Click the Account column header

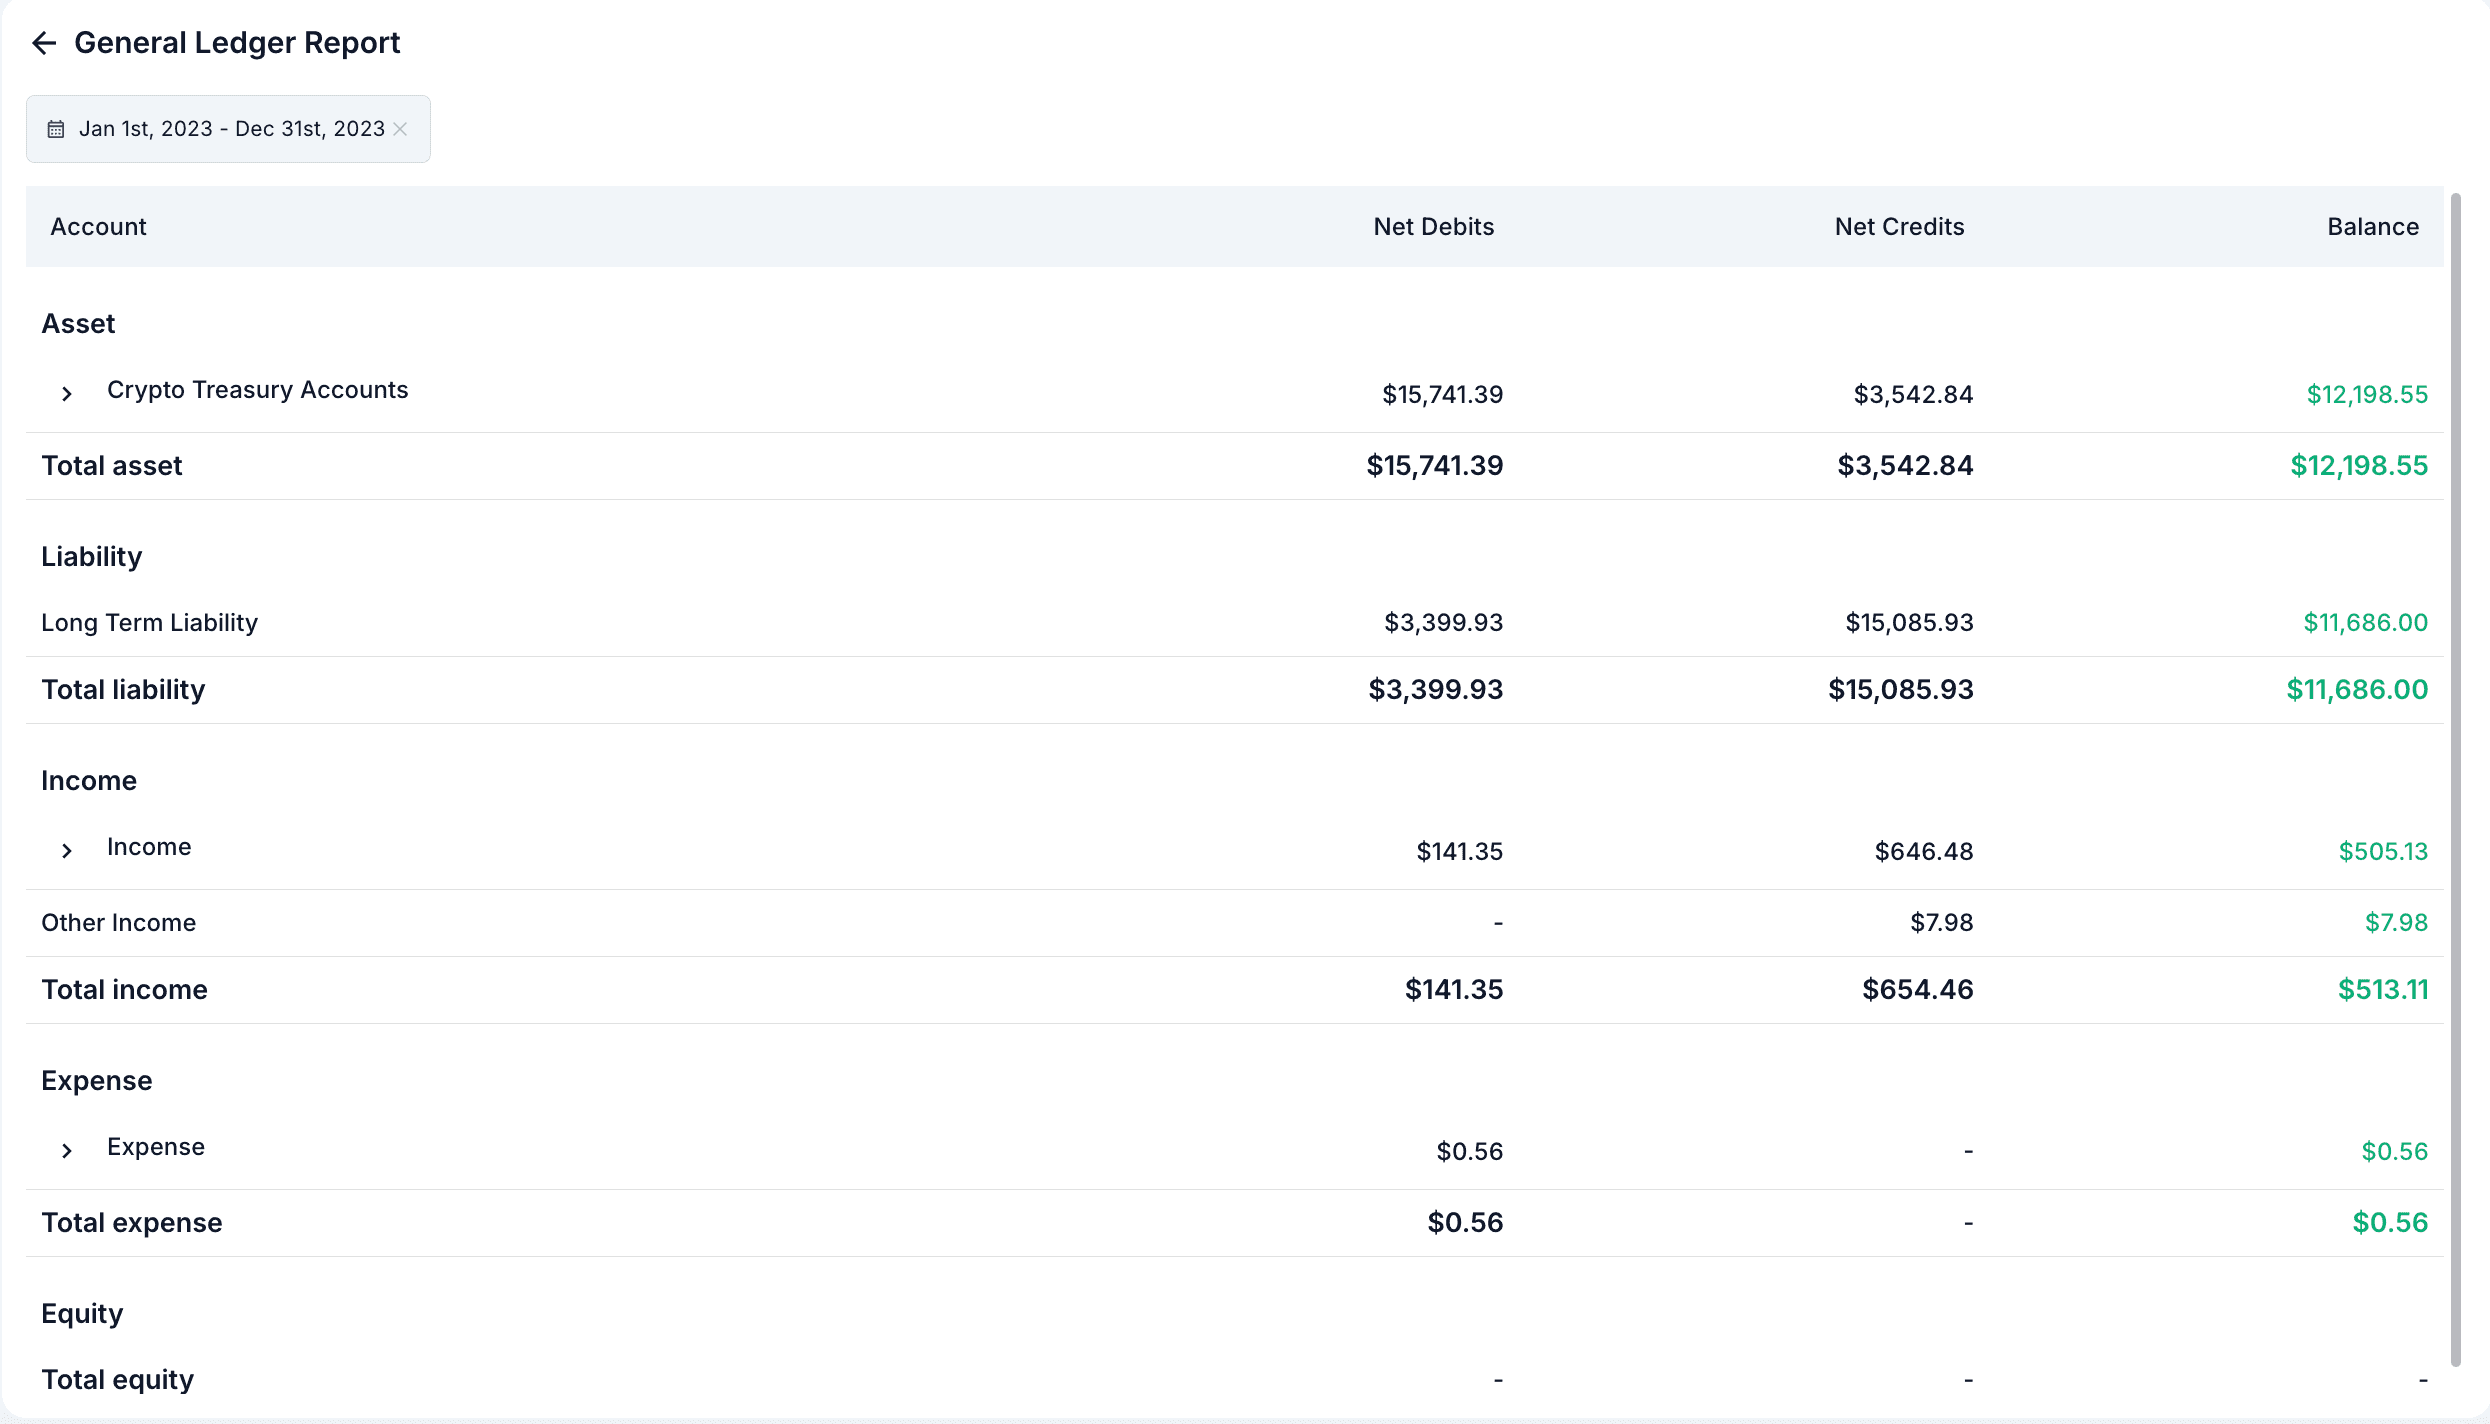coord(98,227)
